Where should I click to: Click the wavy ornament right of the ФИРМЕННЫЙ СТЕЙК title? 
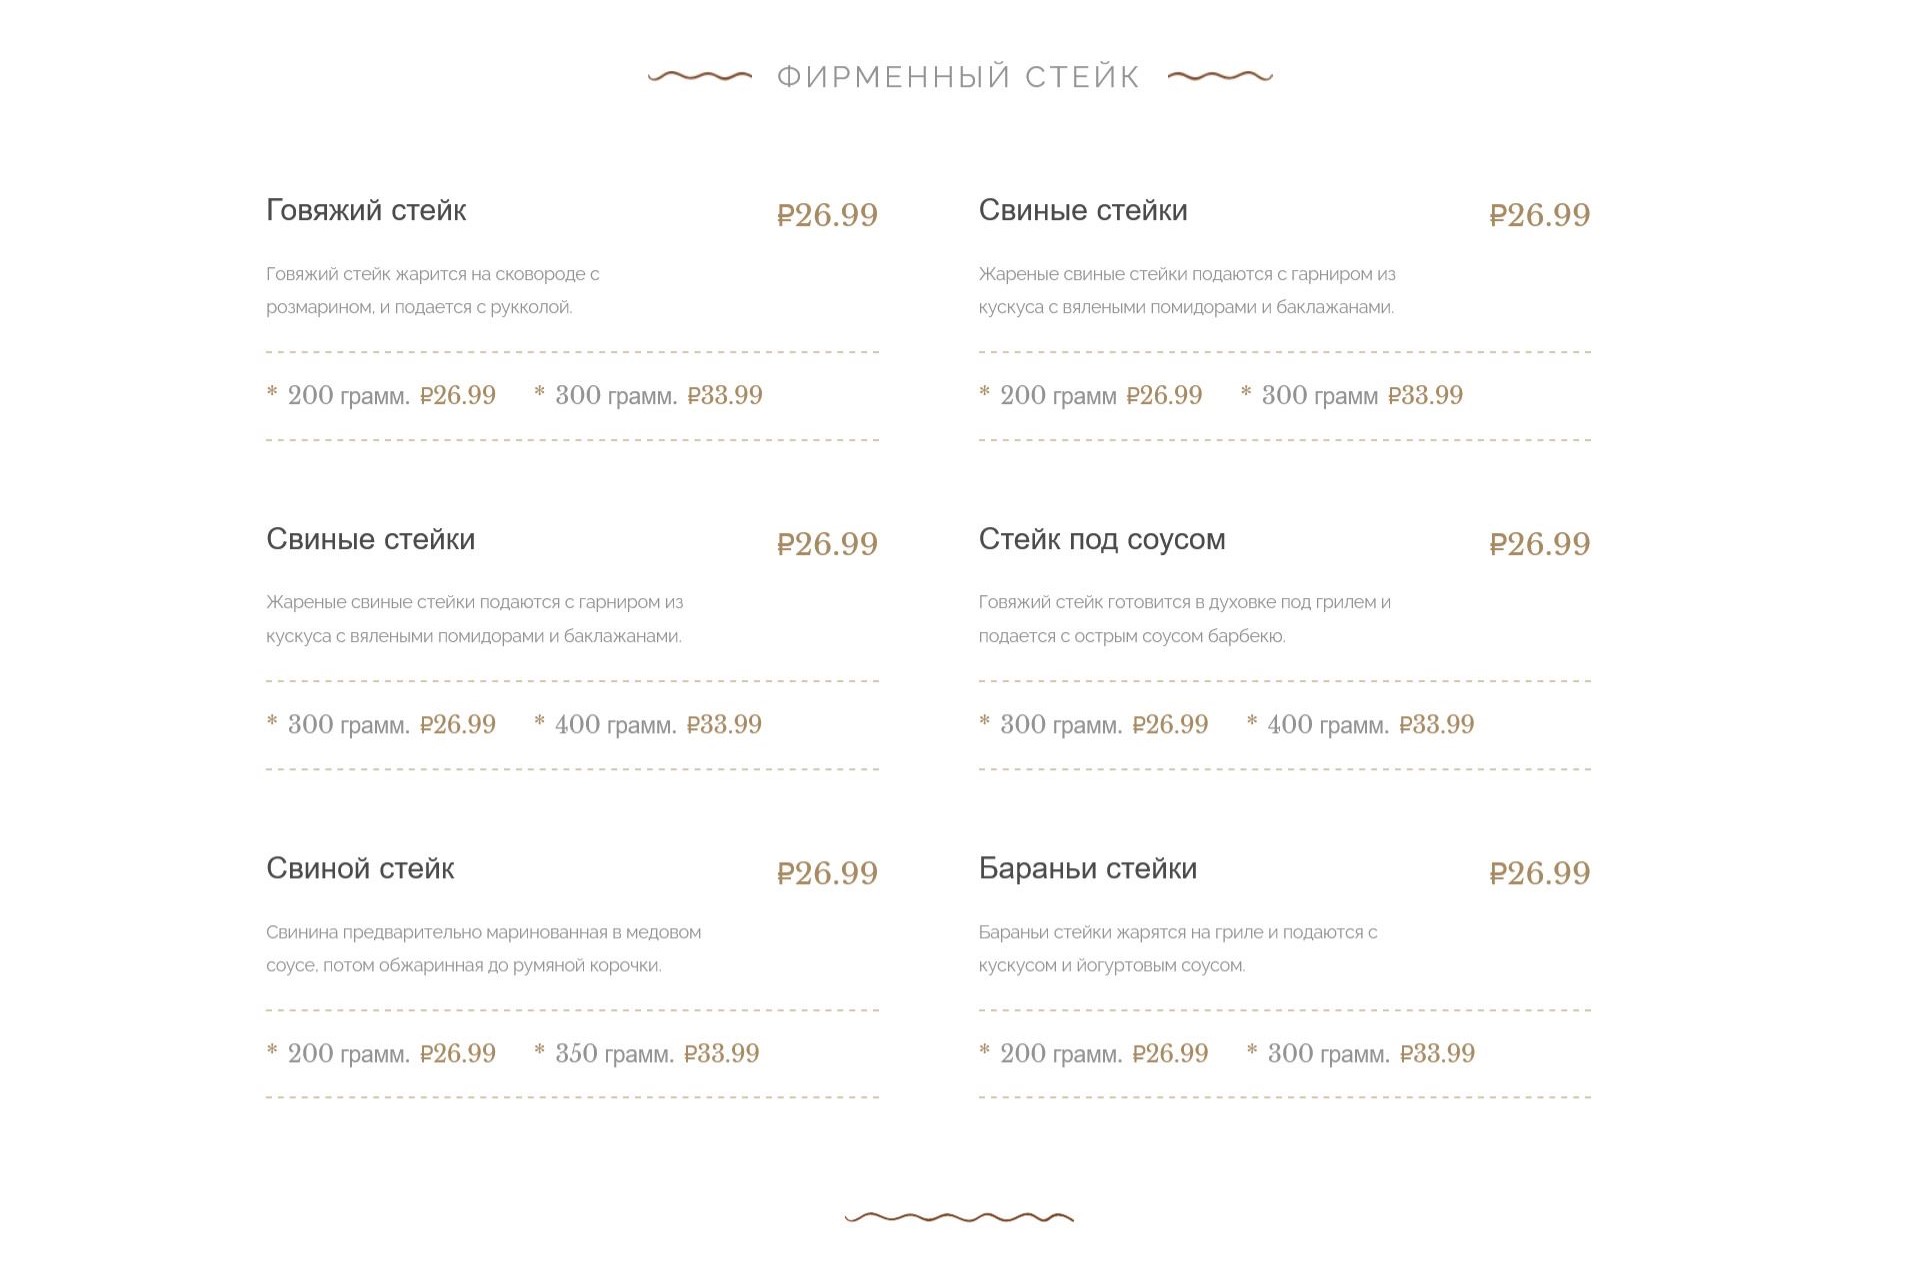tap(1220, 76)
